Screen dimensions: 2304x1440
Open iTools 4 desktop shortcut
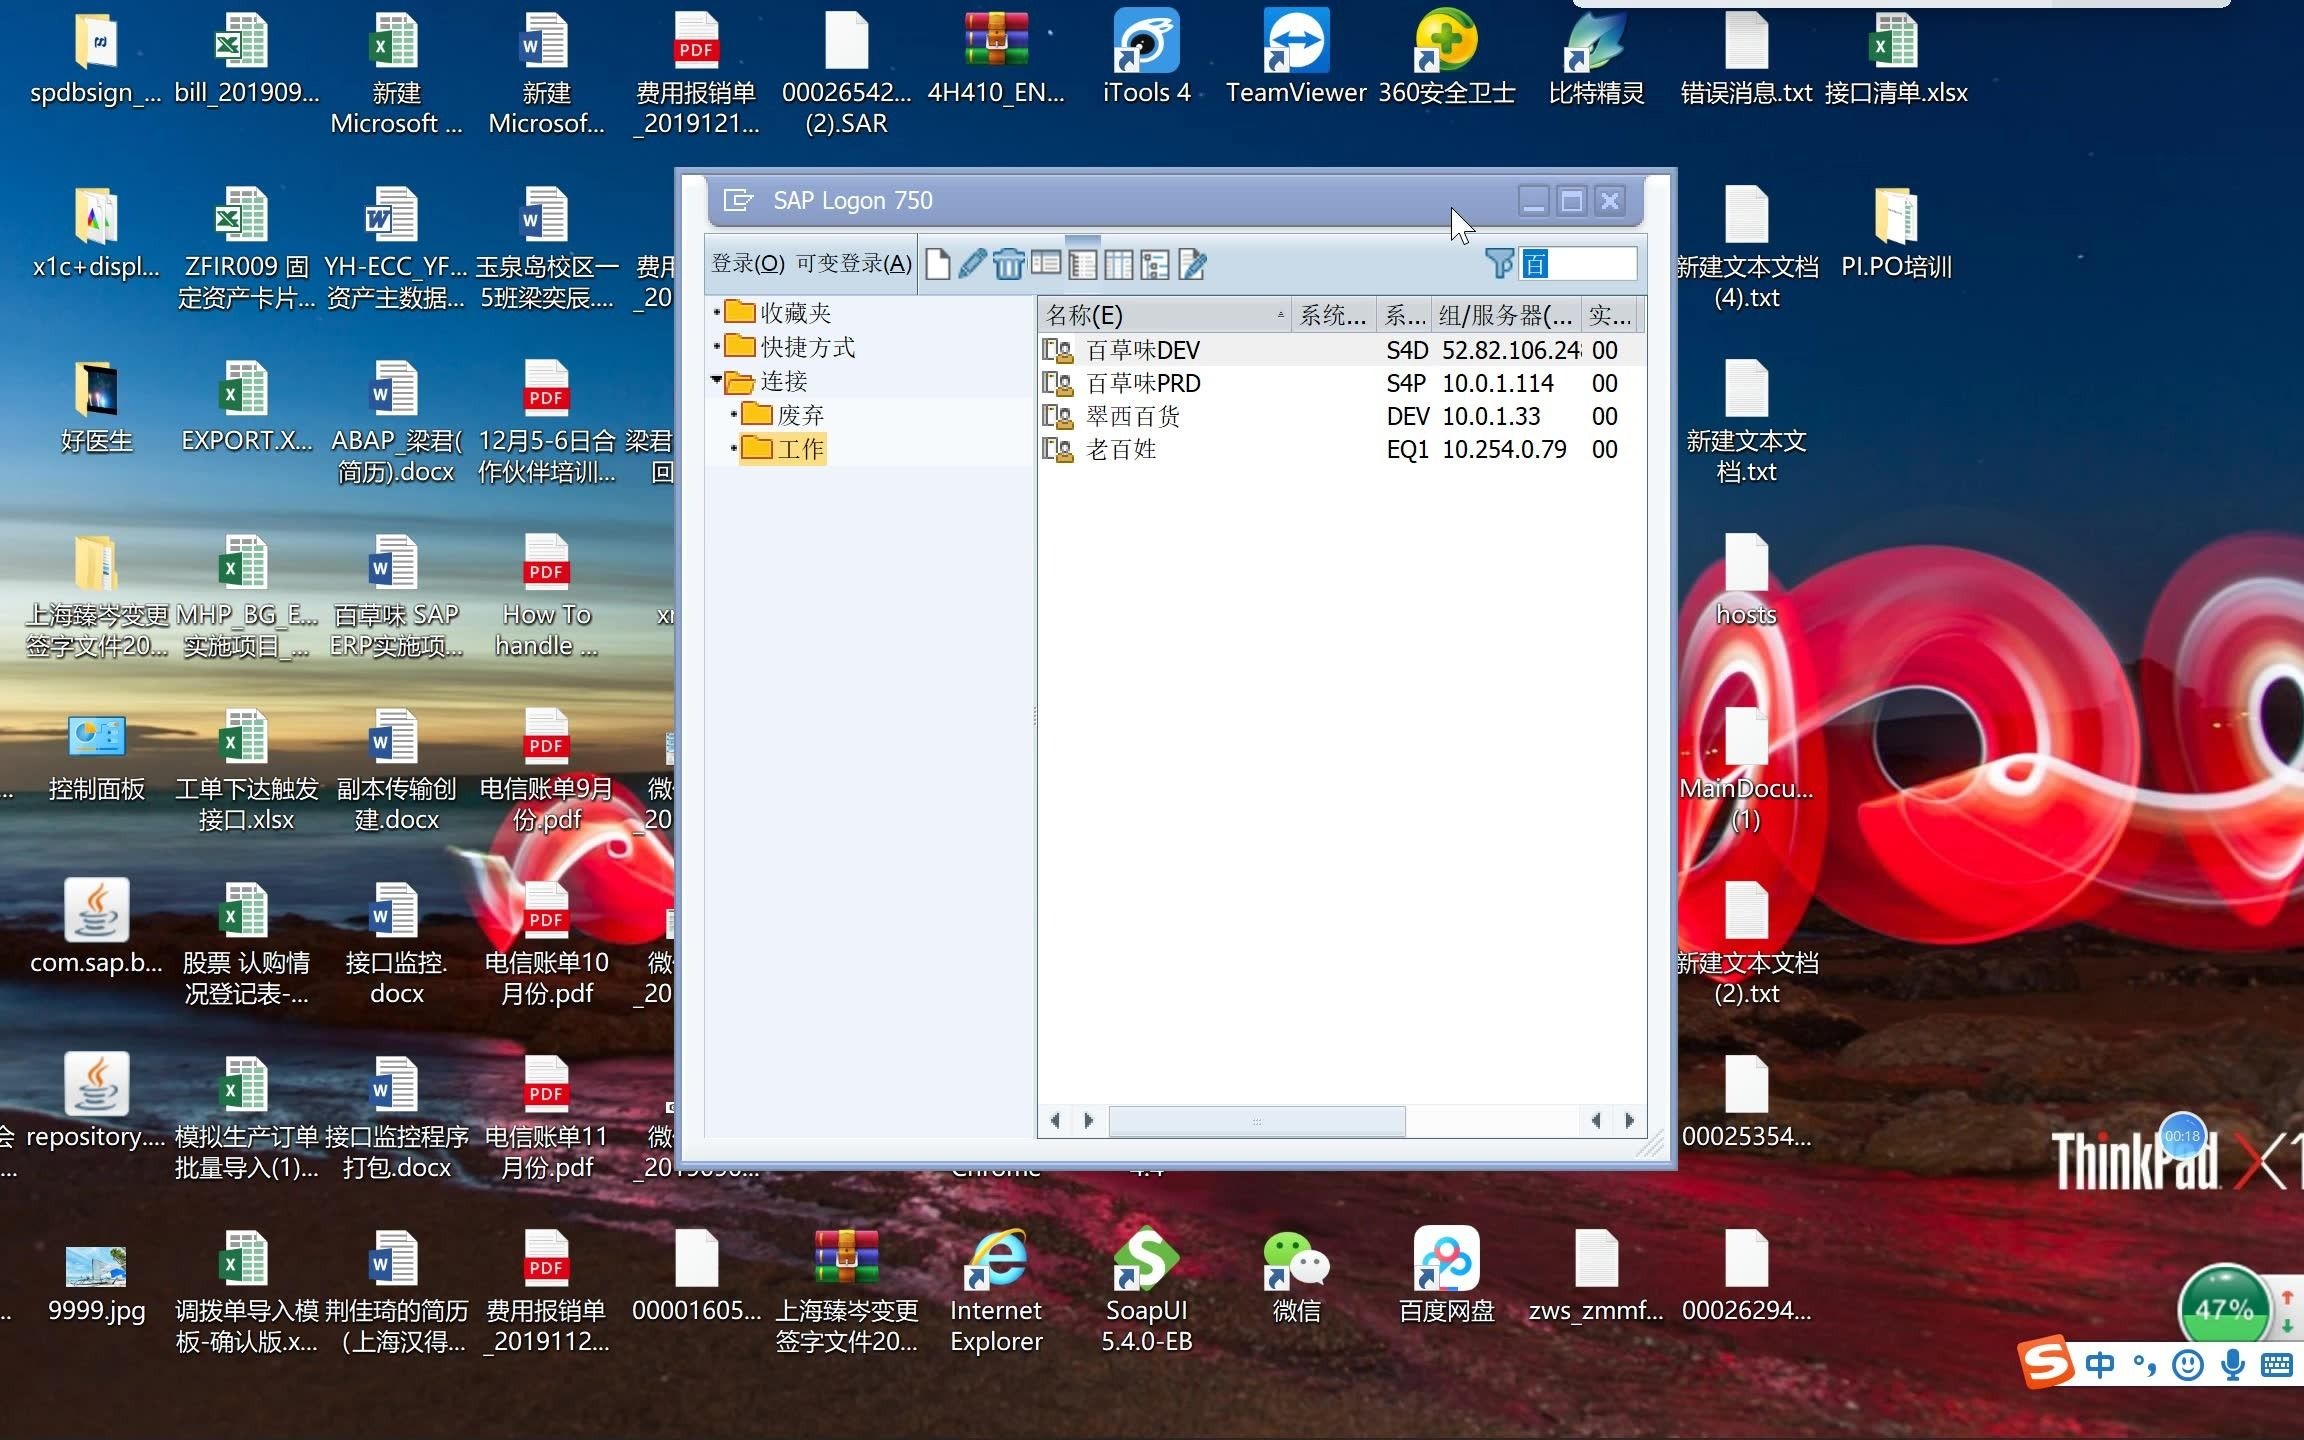1146,58
